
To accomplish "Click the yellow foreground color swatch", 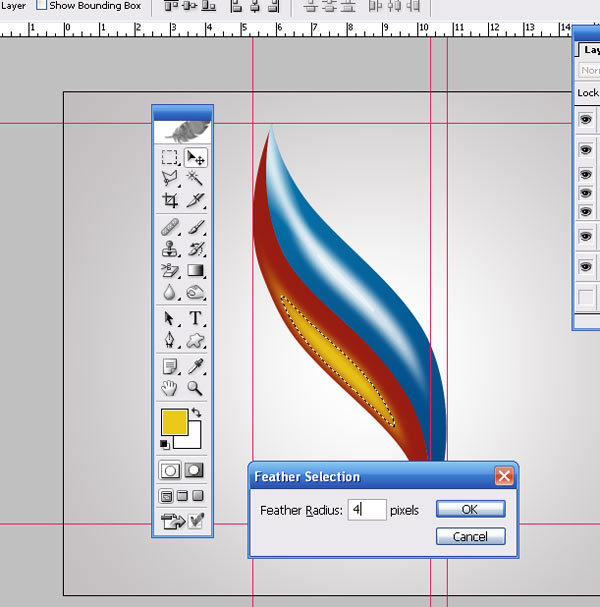I will pos(174,422).
